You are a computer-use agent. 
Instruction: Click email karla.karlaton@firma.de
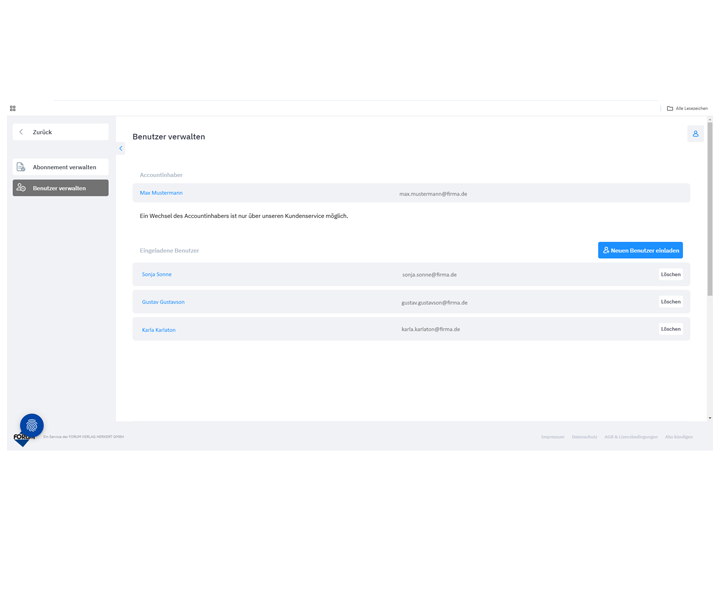(431, 329)
